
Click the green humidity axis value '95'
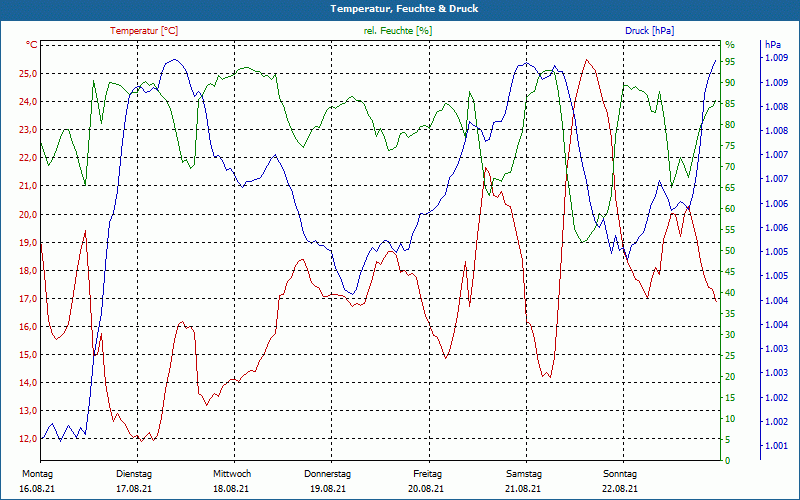pyautogui.click(x=730, y=62)
